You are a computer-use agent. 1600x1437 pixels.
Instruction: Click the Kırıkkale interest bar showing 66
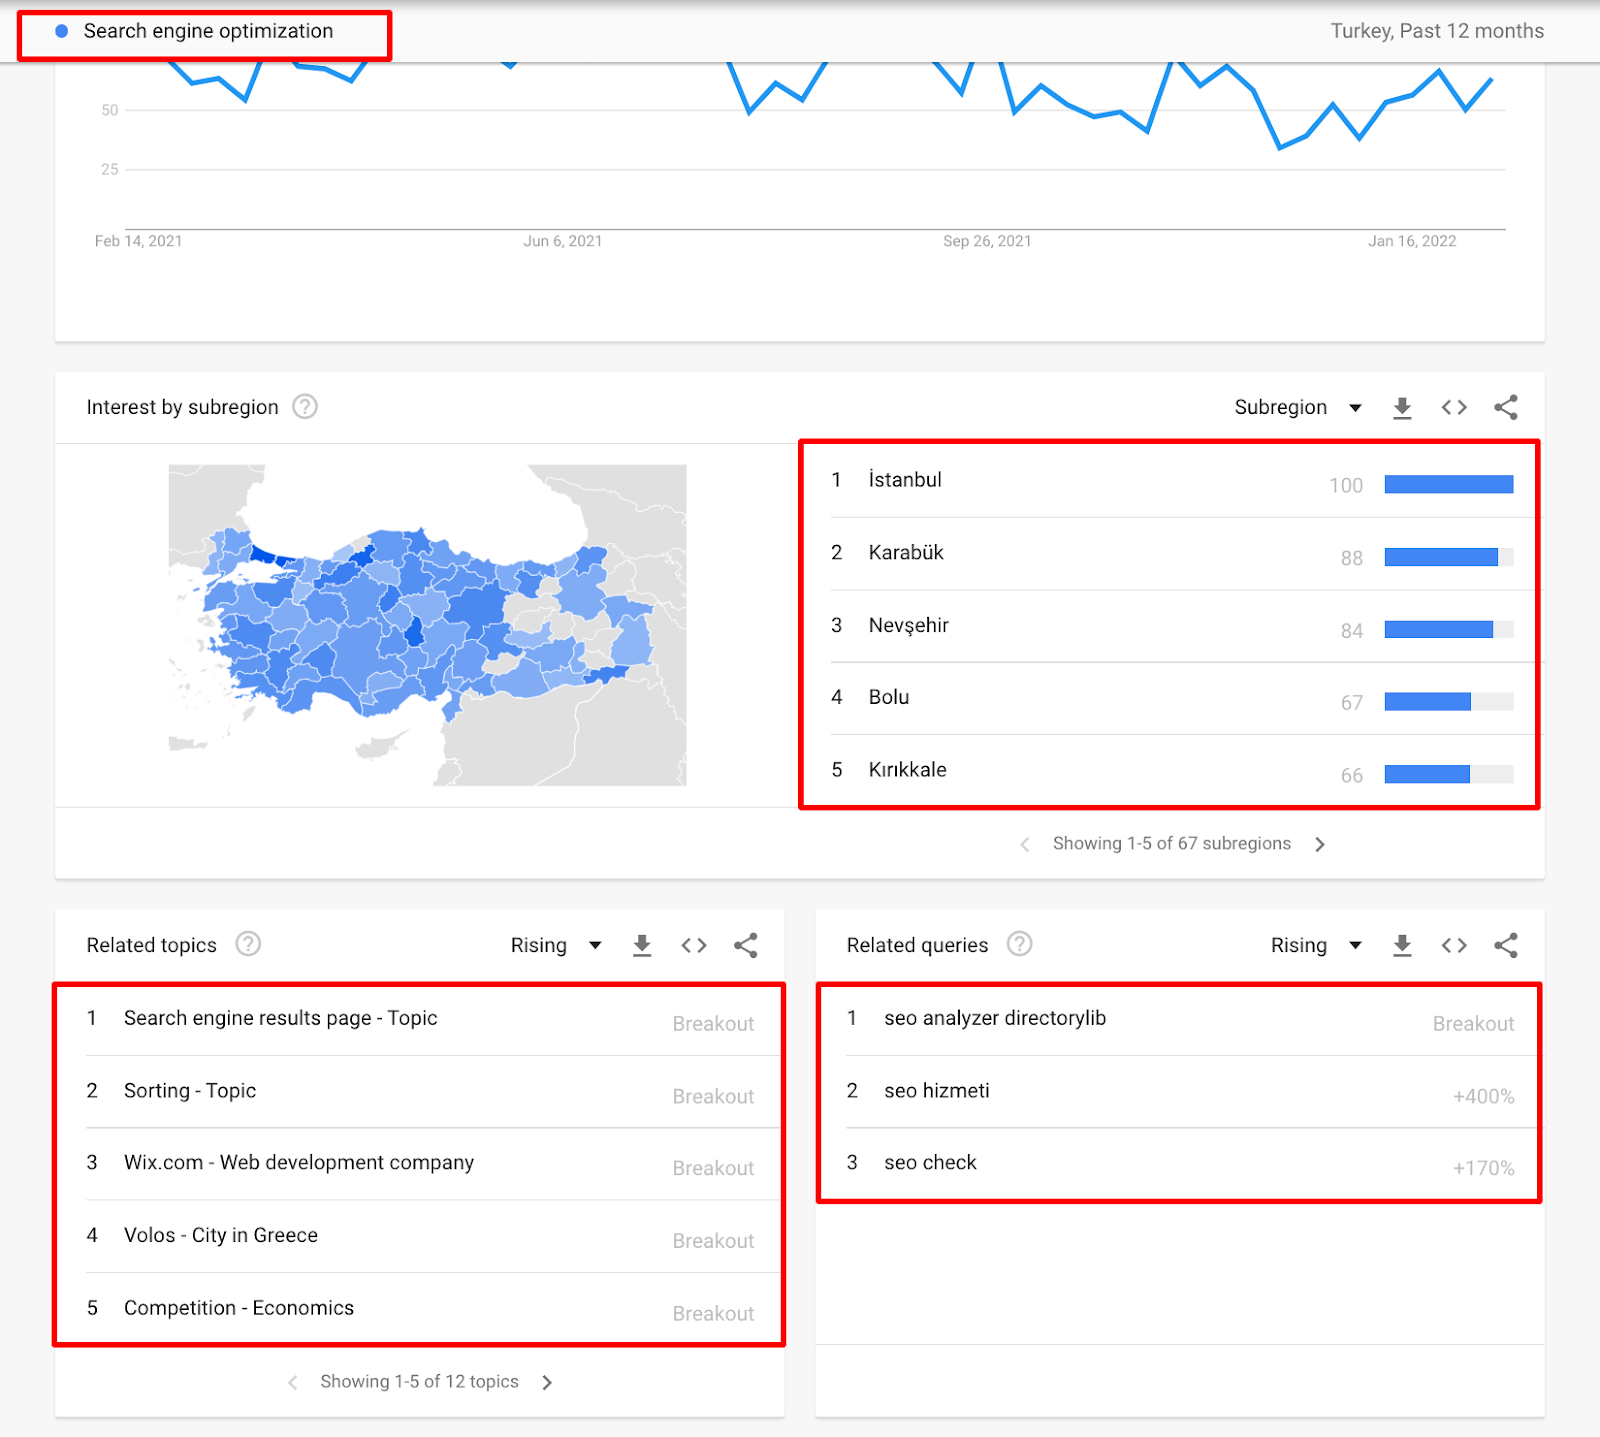tap(1449, 774)
